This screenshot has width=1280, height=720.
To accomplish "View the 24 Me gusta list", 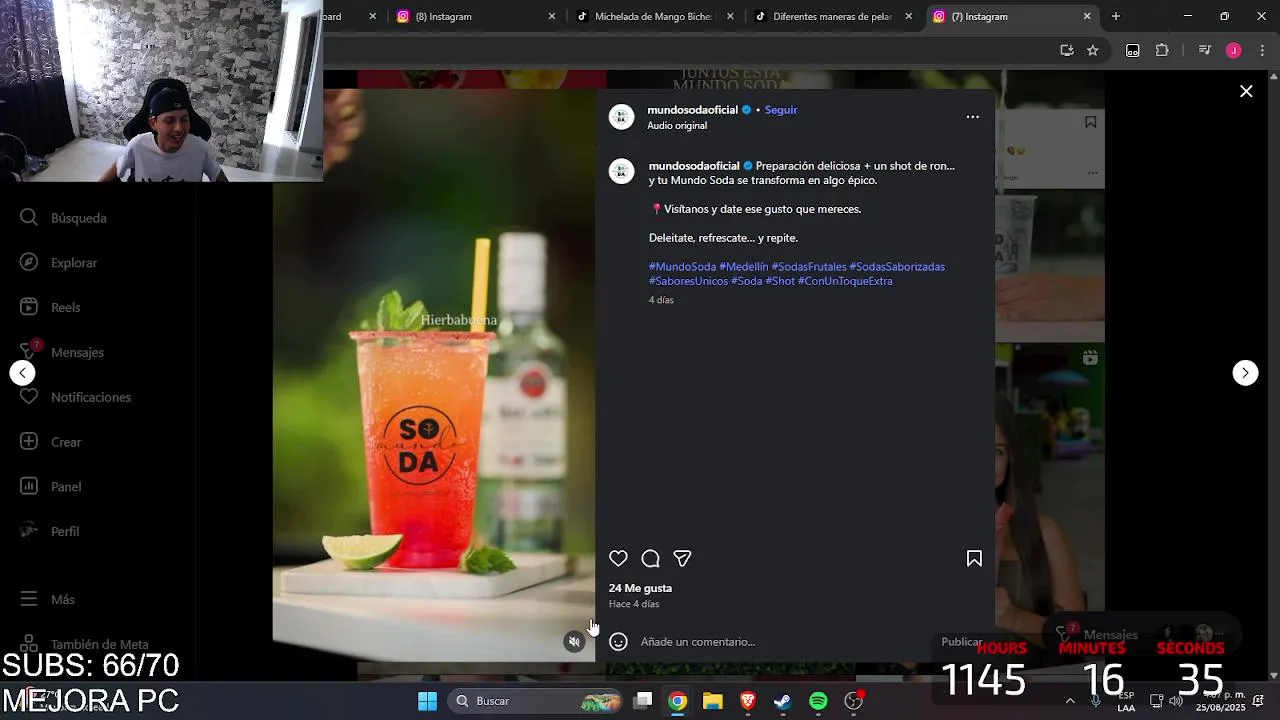I will (640, 588).
